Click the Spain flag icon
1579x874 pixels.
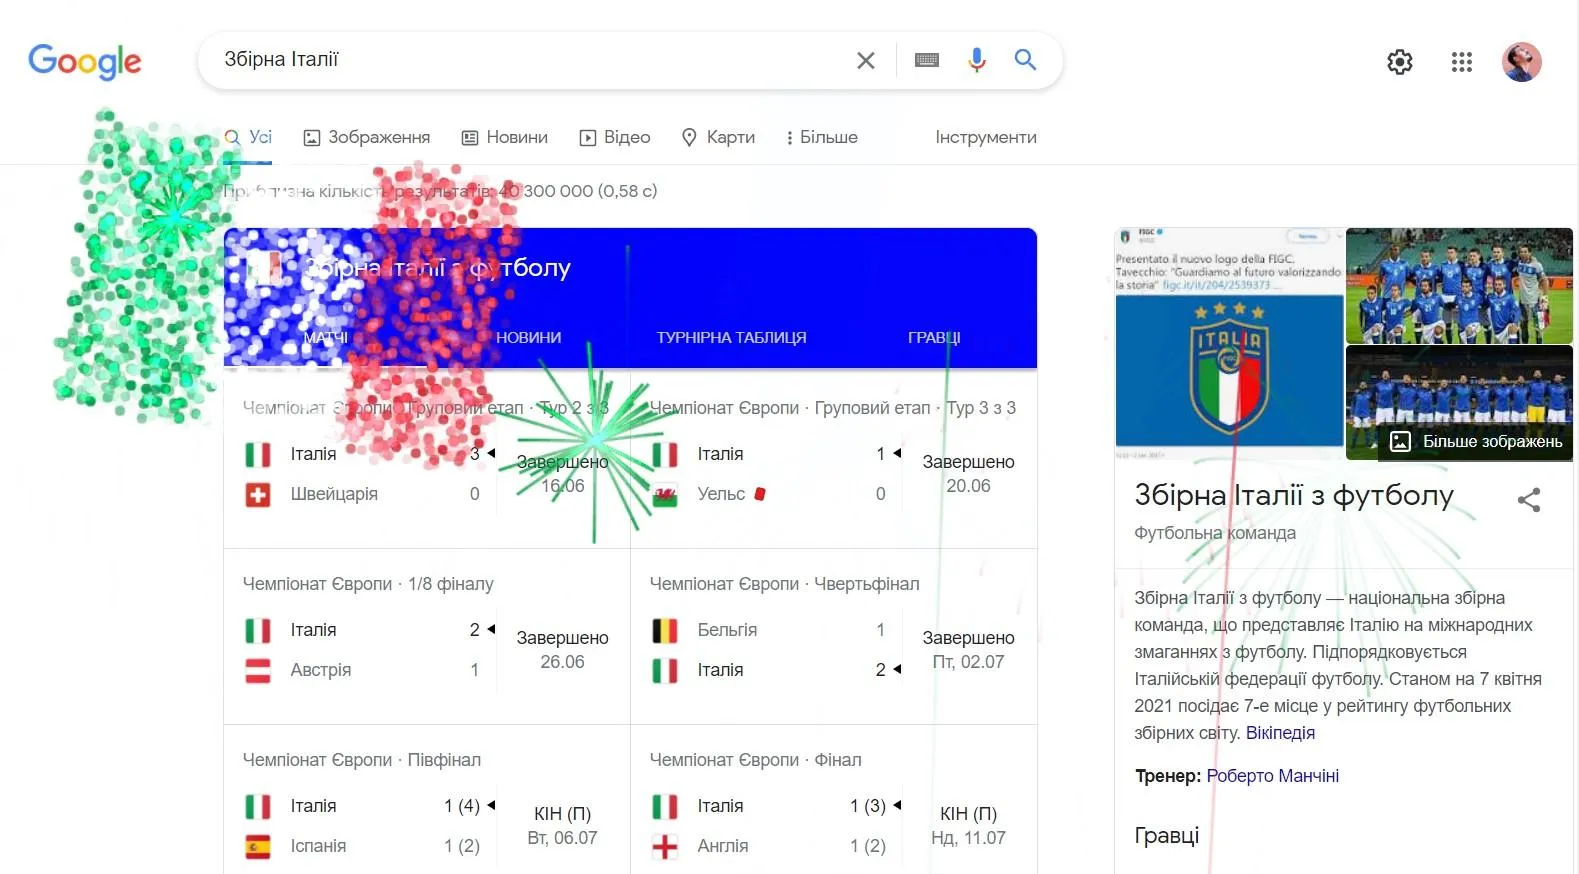[258, 846]
